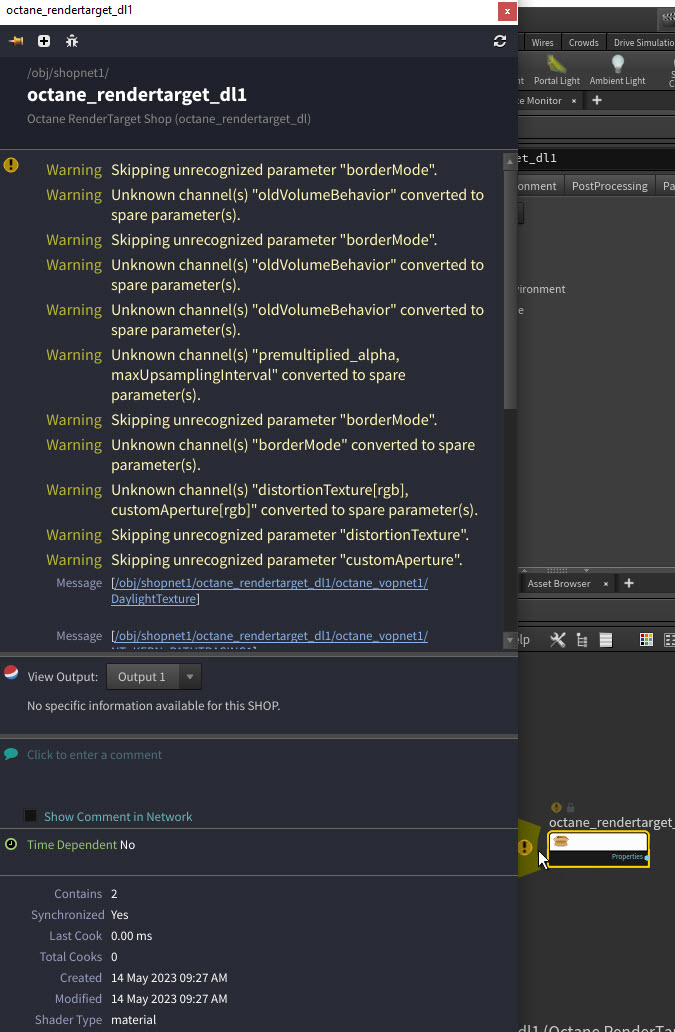Click the octane_rendertarget_dl1 heading
Viewport: 675px width, 1032px height.
coord(137,95)
